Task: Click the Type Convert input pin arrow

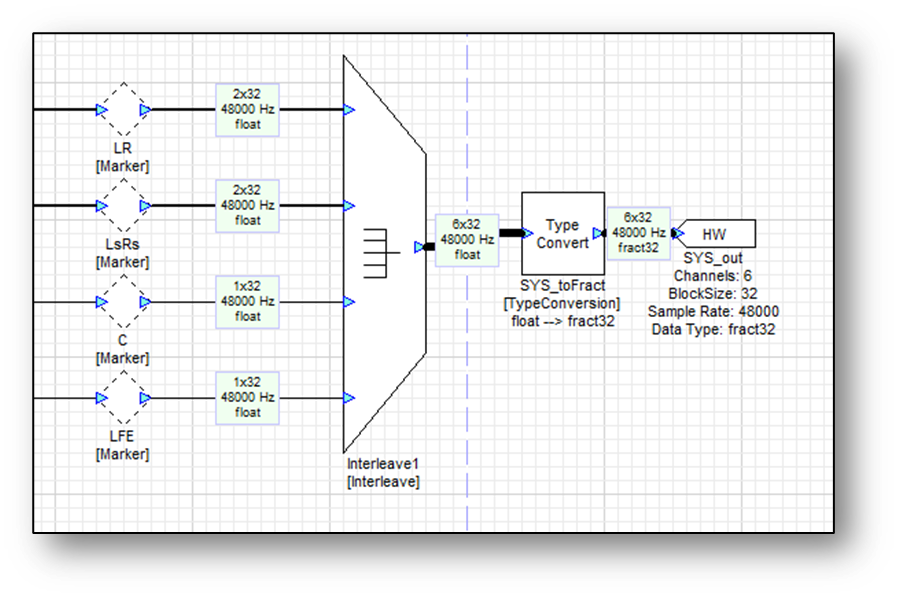Action: coord(527,234)
